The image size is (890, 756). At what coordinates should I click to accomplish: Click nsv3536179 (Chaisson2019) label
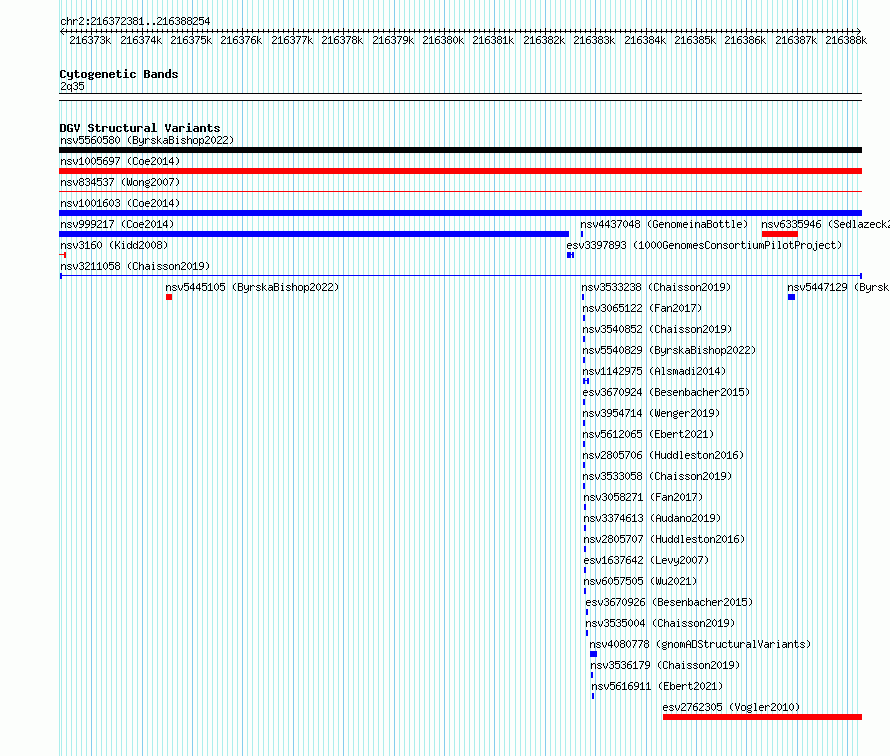click(x=665, y=665)
